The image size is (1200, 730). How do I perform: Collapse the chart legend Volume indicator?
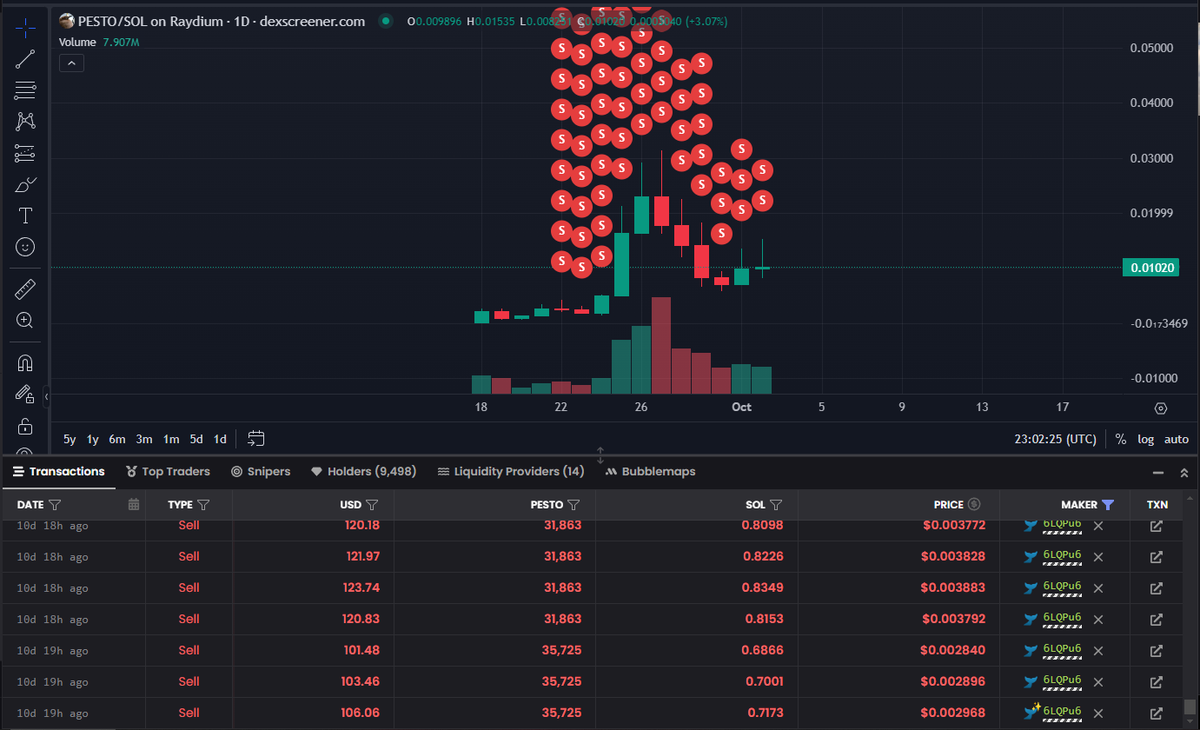[x=71, y=63]
